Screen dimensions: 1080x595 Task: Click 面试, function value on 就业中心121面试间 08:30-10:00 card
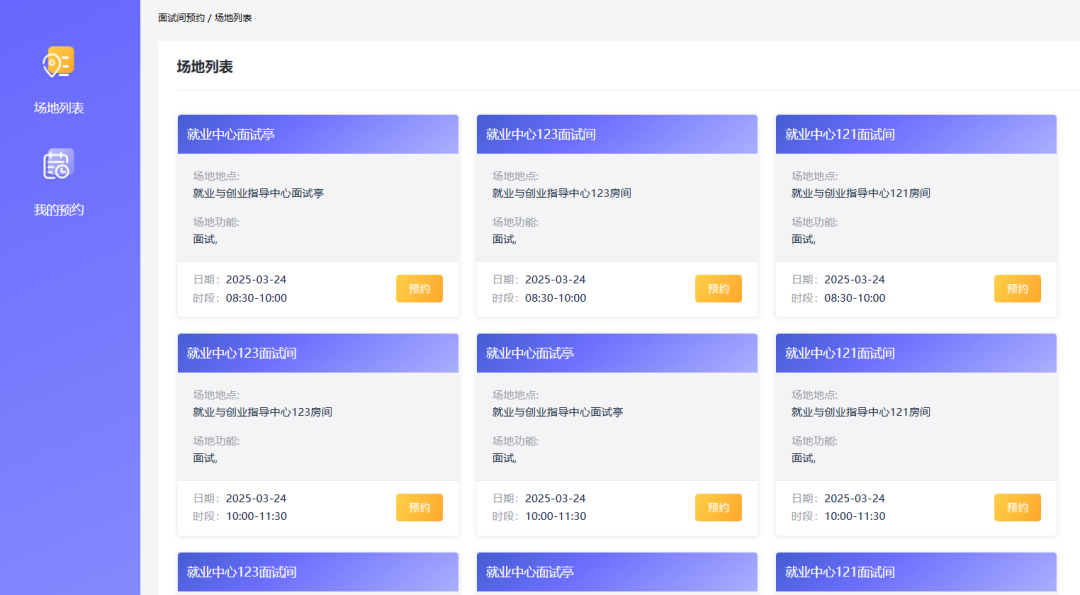[803, 240]
